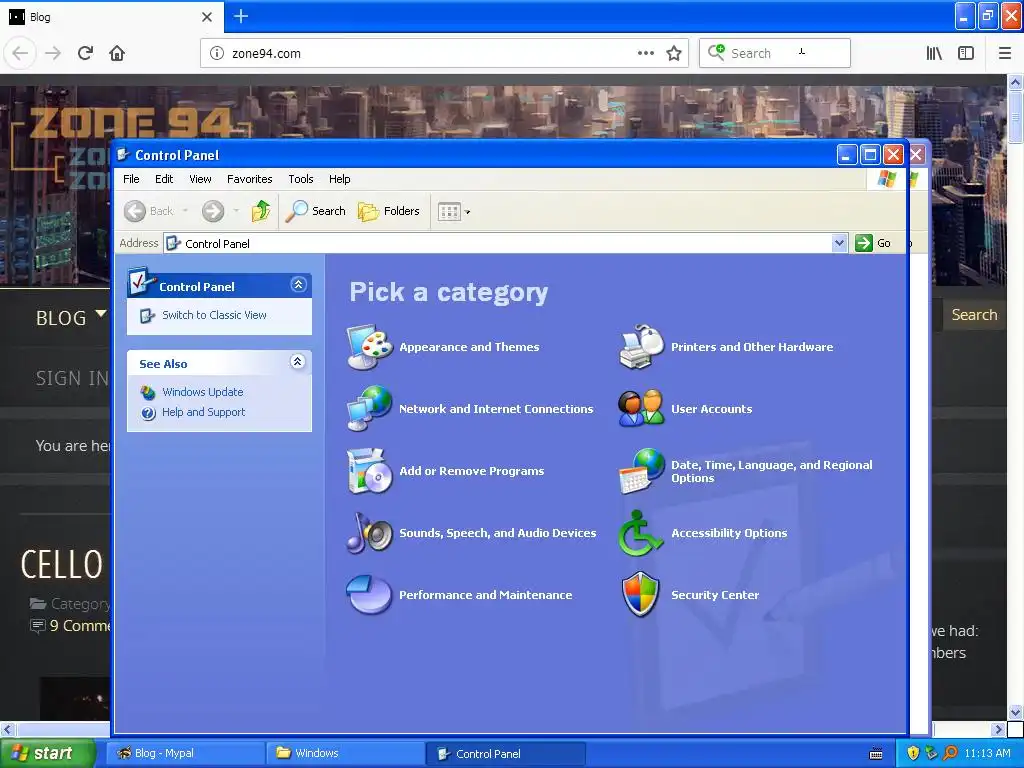
Task: Open Sounds, Speech, and Audio Devices icon
Action: (x=370, y=533)
